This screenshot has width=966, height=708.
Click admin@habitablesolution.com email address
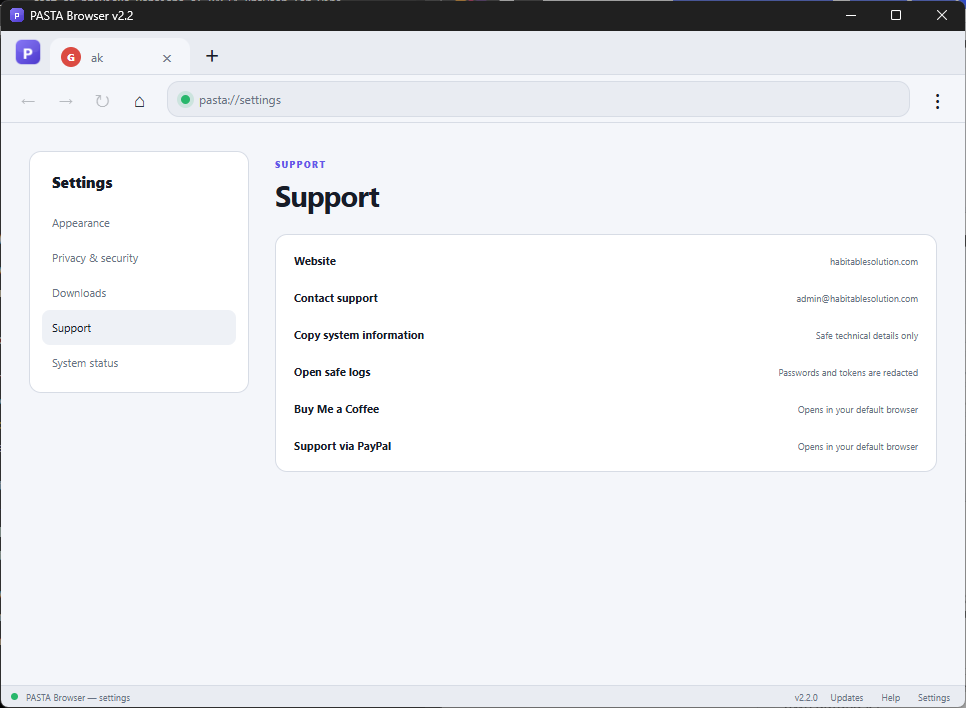[857, 299]
